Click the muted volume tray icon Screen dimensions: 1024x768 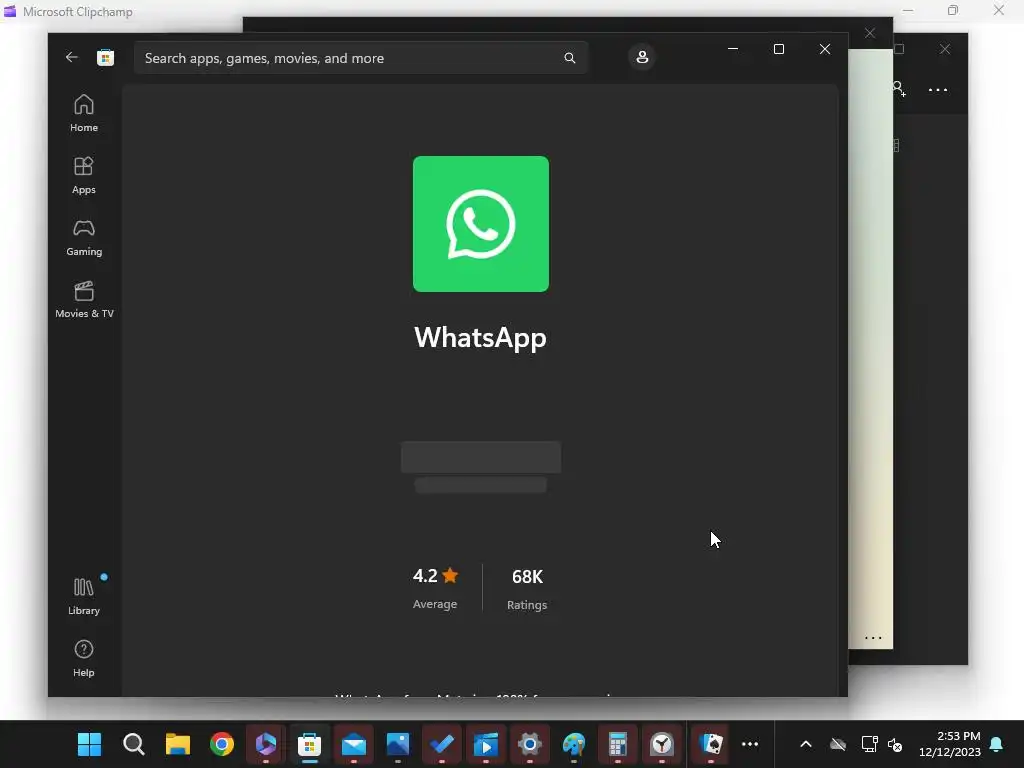pyautogui.click(x=895, y=744)
